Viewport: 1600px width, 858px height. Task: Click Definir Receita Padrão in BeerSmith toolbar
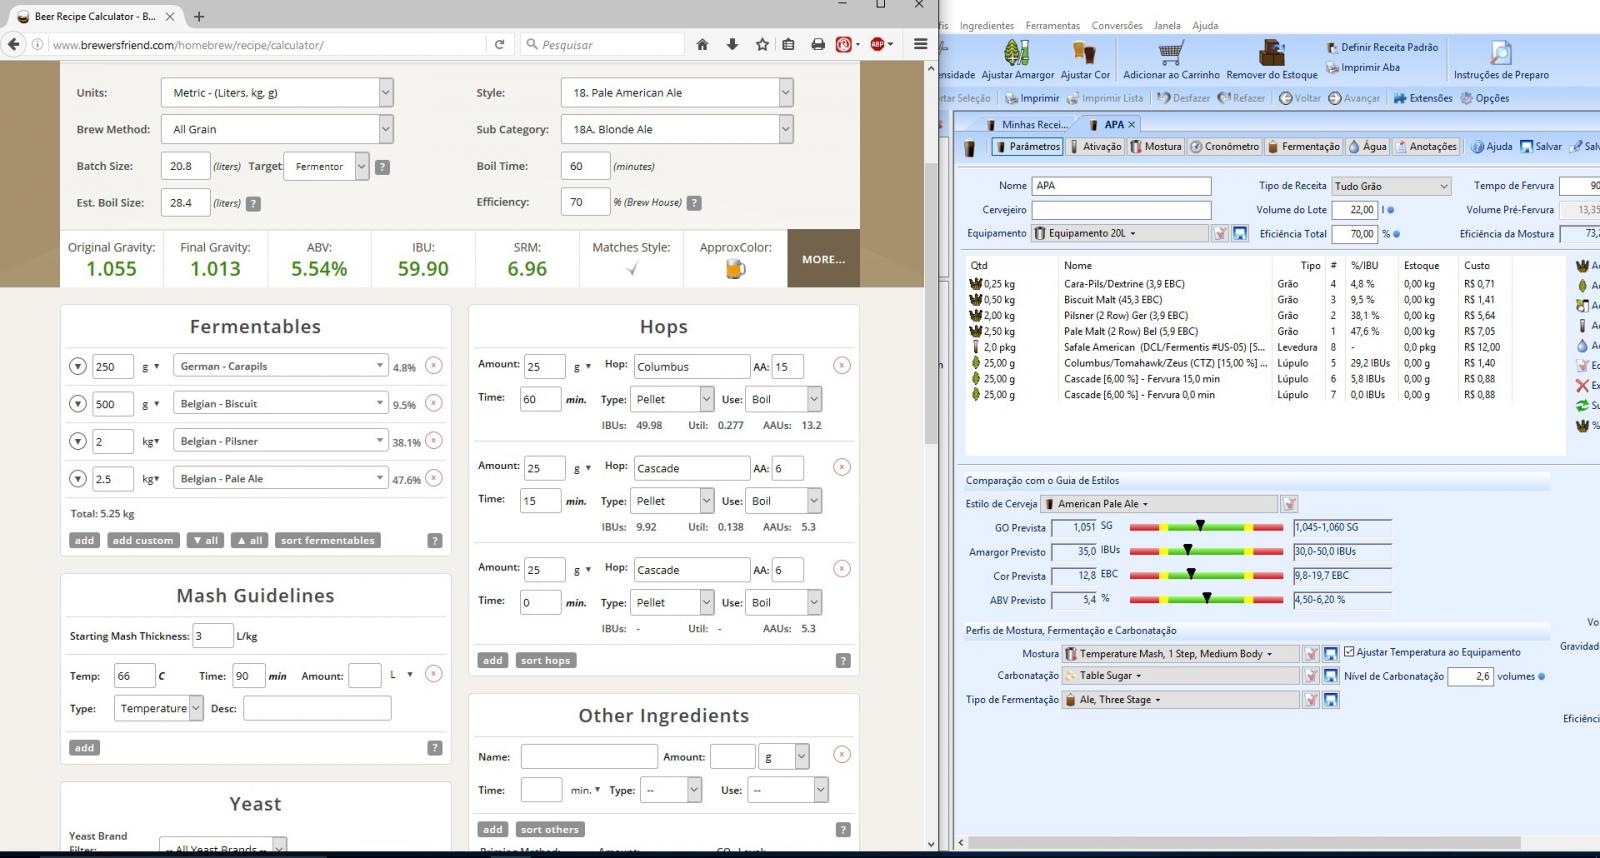tap(1382, 47)
